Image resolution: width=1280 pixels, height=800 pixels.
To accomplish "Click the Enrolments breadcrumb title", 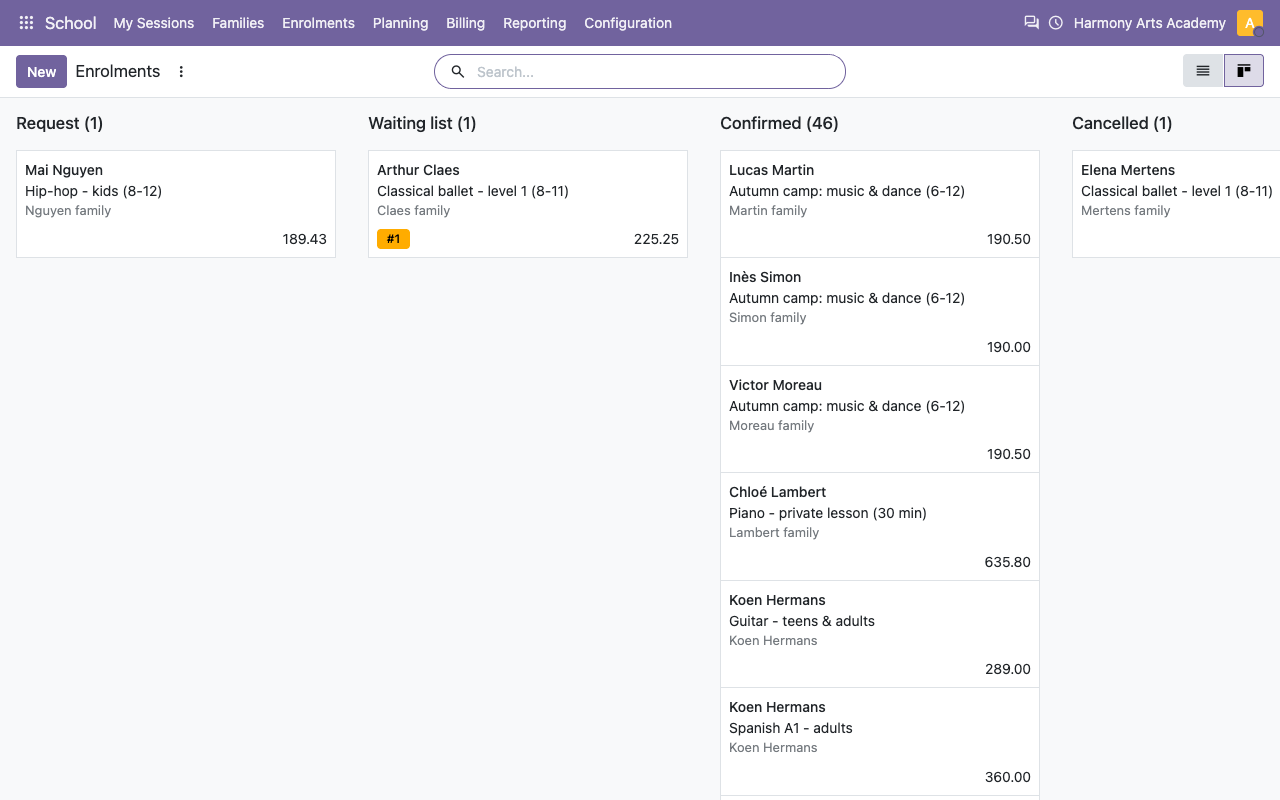I will [118, 71].
